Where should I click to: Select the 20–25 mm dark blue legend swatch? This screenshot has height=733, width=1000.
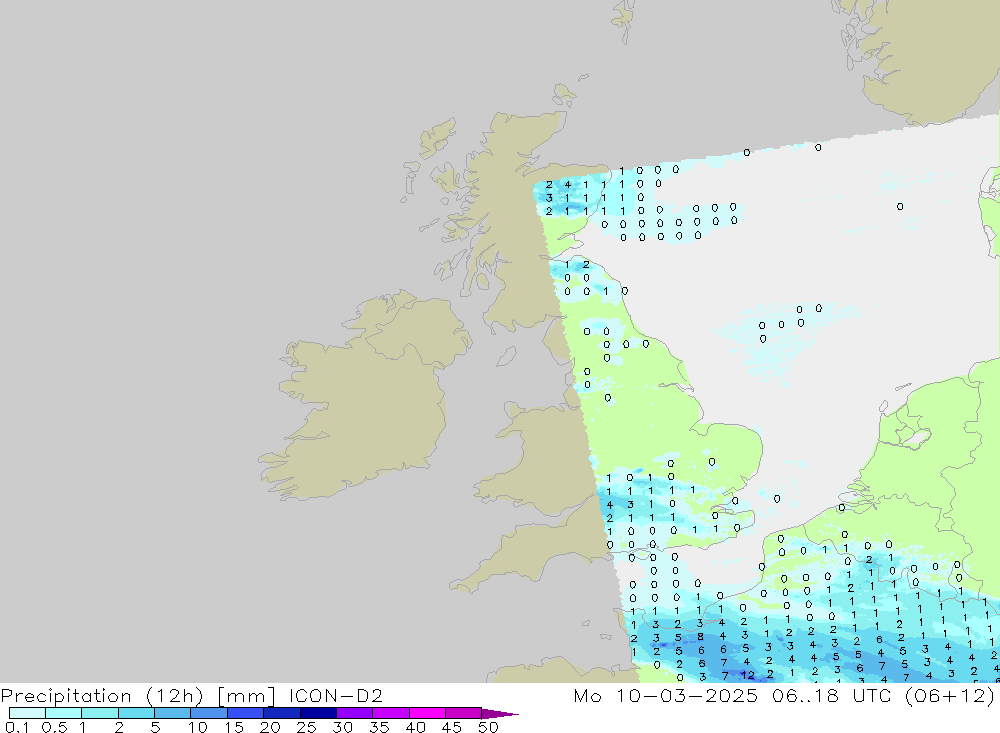(282, 713)
